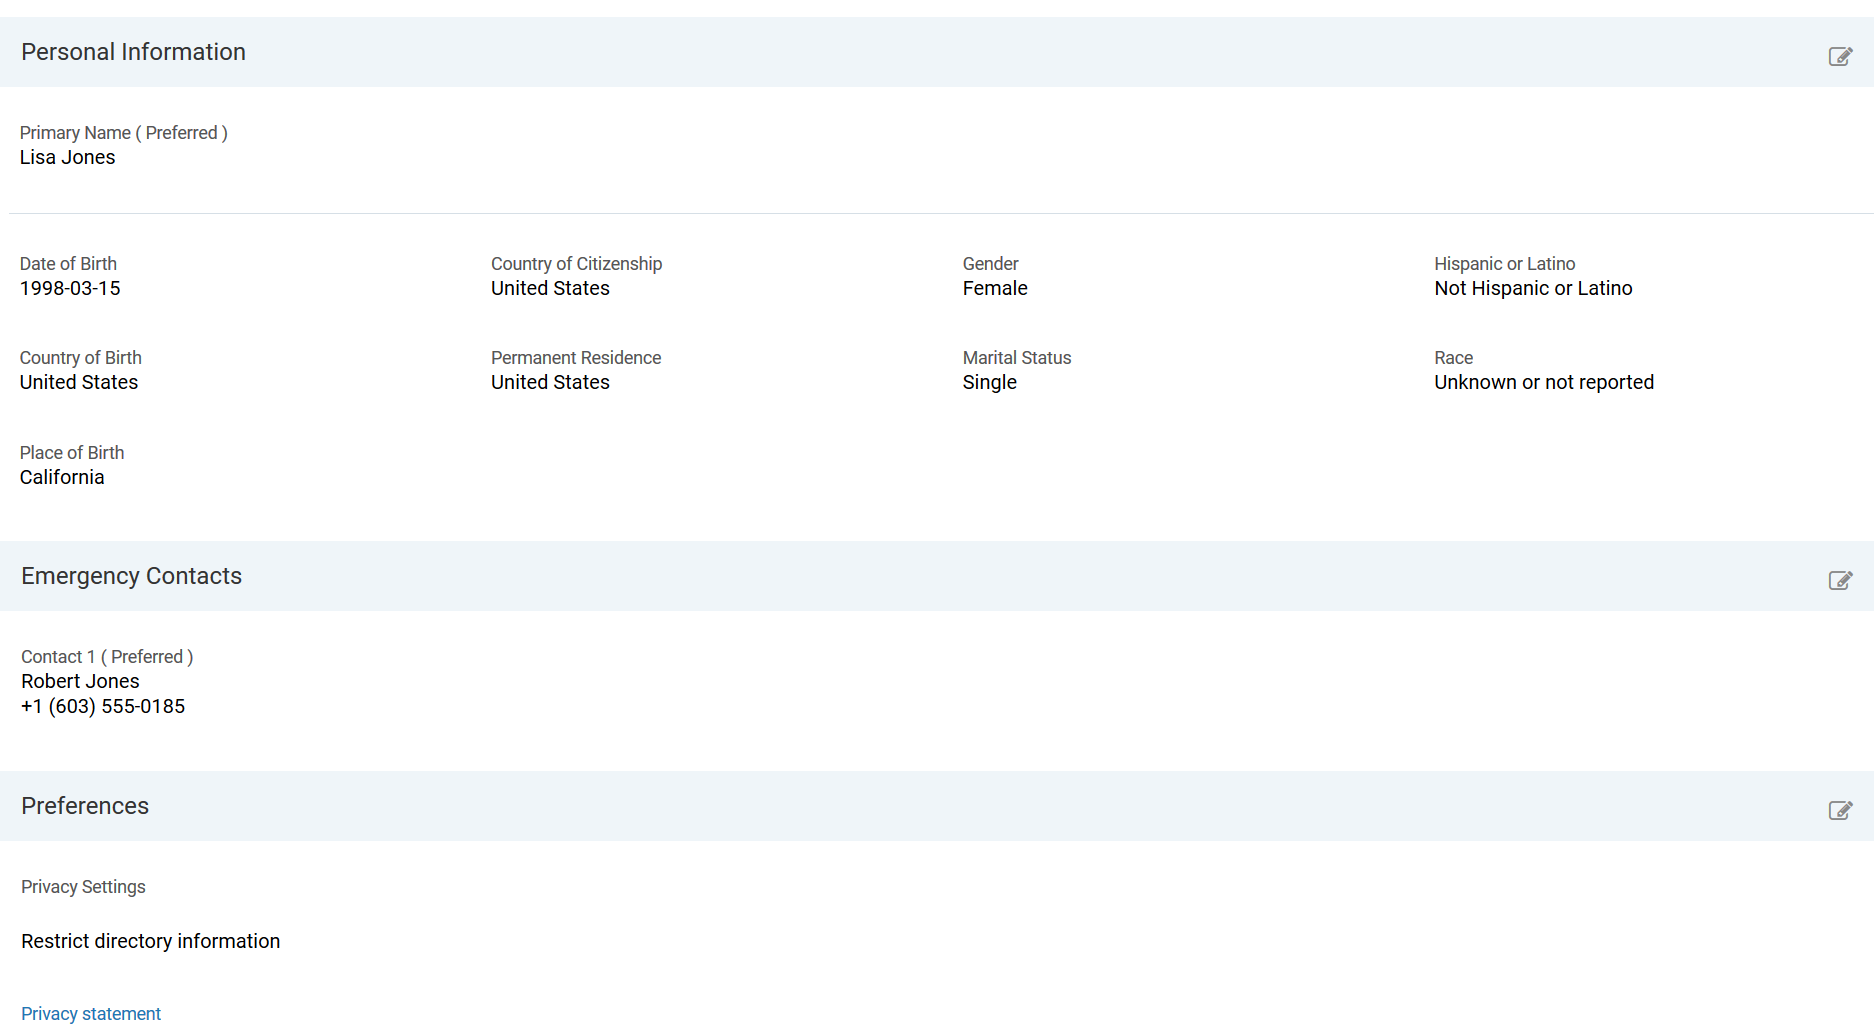The image size is (1874, 1036).
Task: Expand the Preferences section header
Action: point(85,806)
